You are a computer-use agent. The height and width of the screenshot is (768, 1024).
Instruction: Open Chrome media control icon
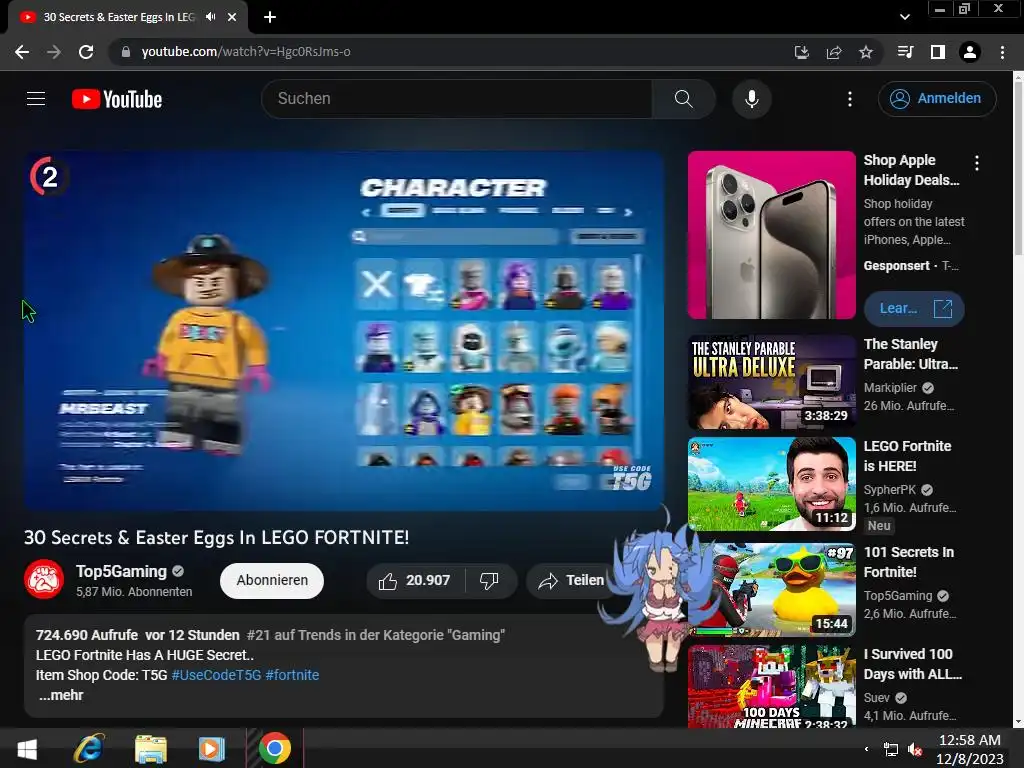(x=905, y=52)
